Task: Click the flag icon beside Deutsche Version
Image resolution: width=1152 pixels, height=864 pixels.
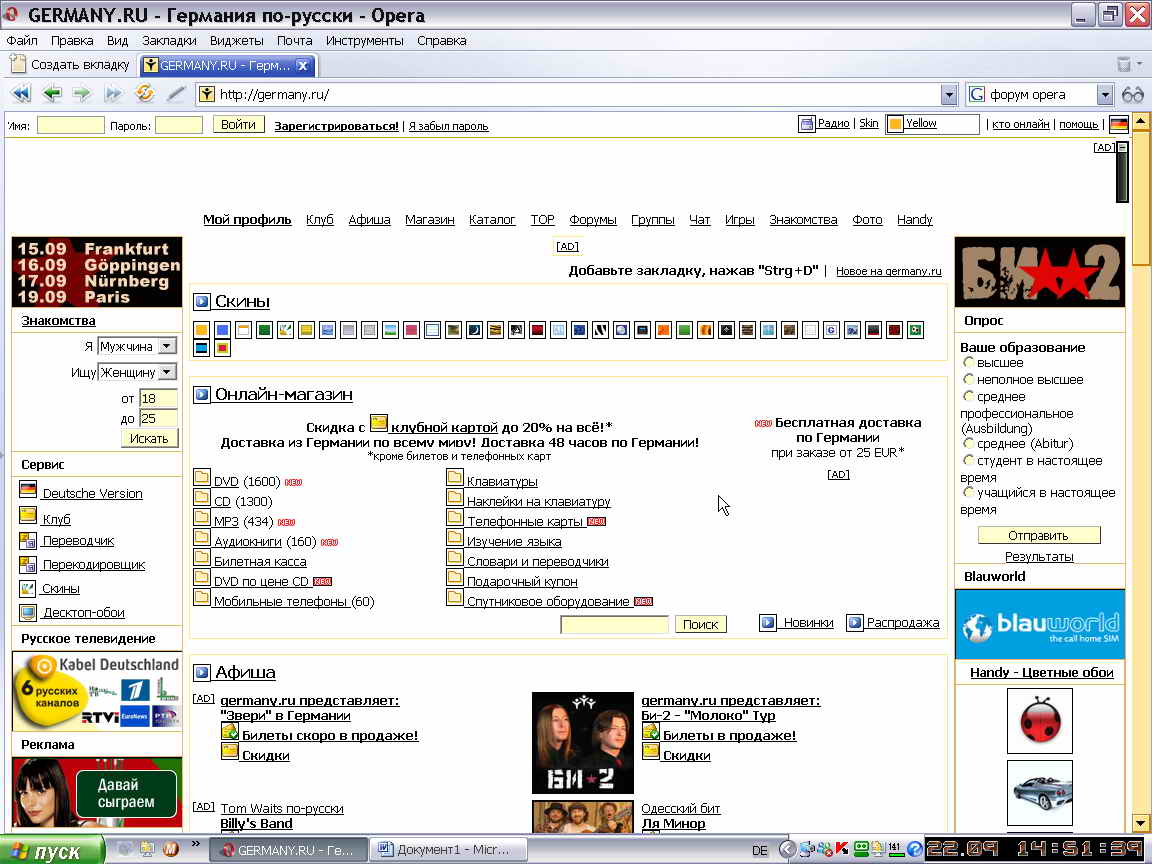Action: click(x=28, y=489)
